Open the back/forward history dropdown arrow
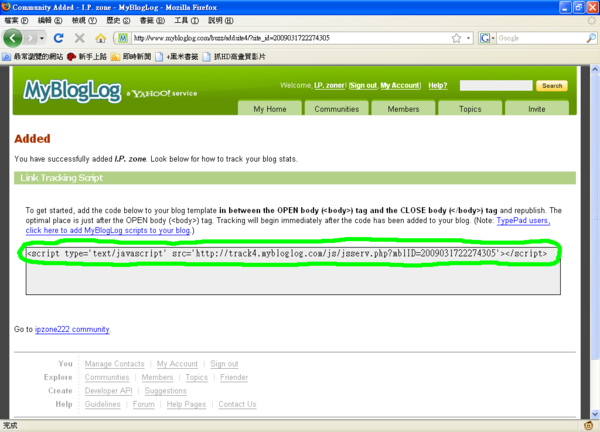 (41, 38)
